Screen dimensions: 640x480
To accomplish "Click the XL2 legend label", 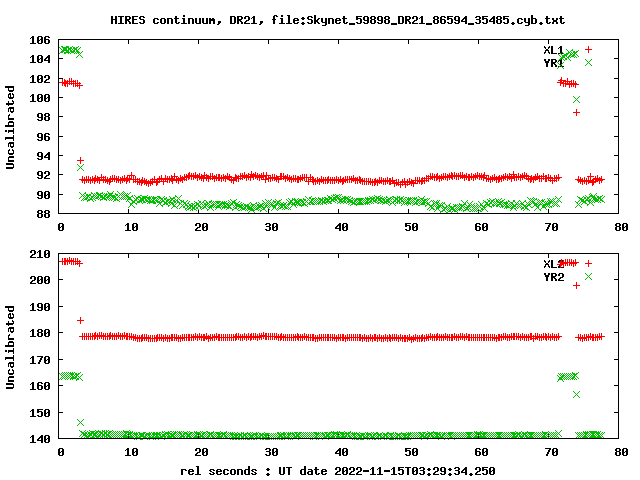I will [x=553, y=264].
